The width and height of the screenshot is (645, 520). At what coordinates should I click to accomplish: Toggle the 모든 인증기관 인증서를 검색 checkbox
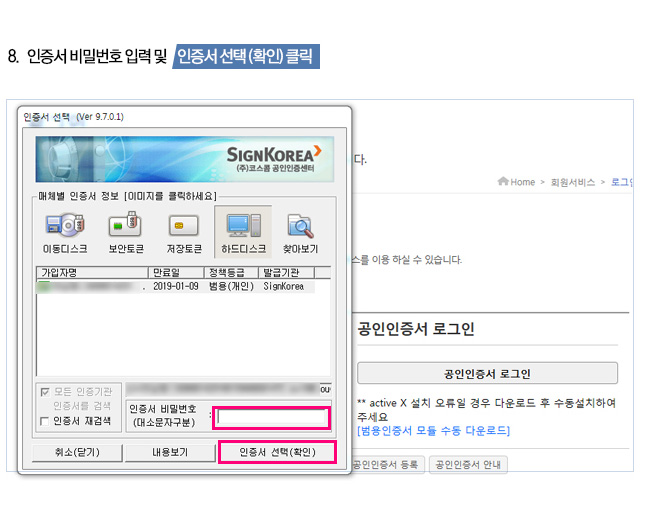point(44,392)
